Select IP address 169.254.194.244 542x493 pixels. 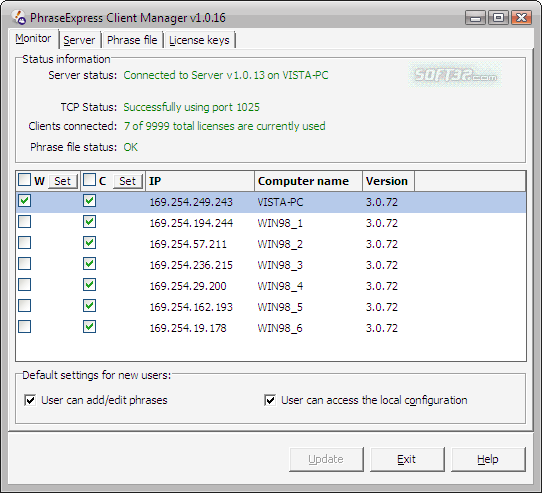191,223
